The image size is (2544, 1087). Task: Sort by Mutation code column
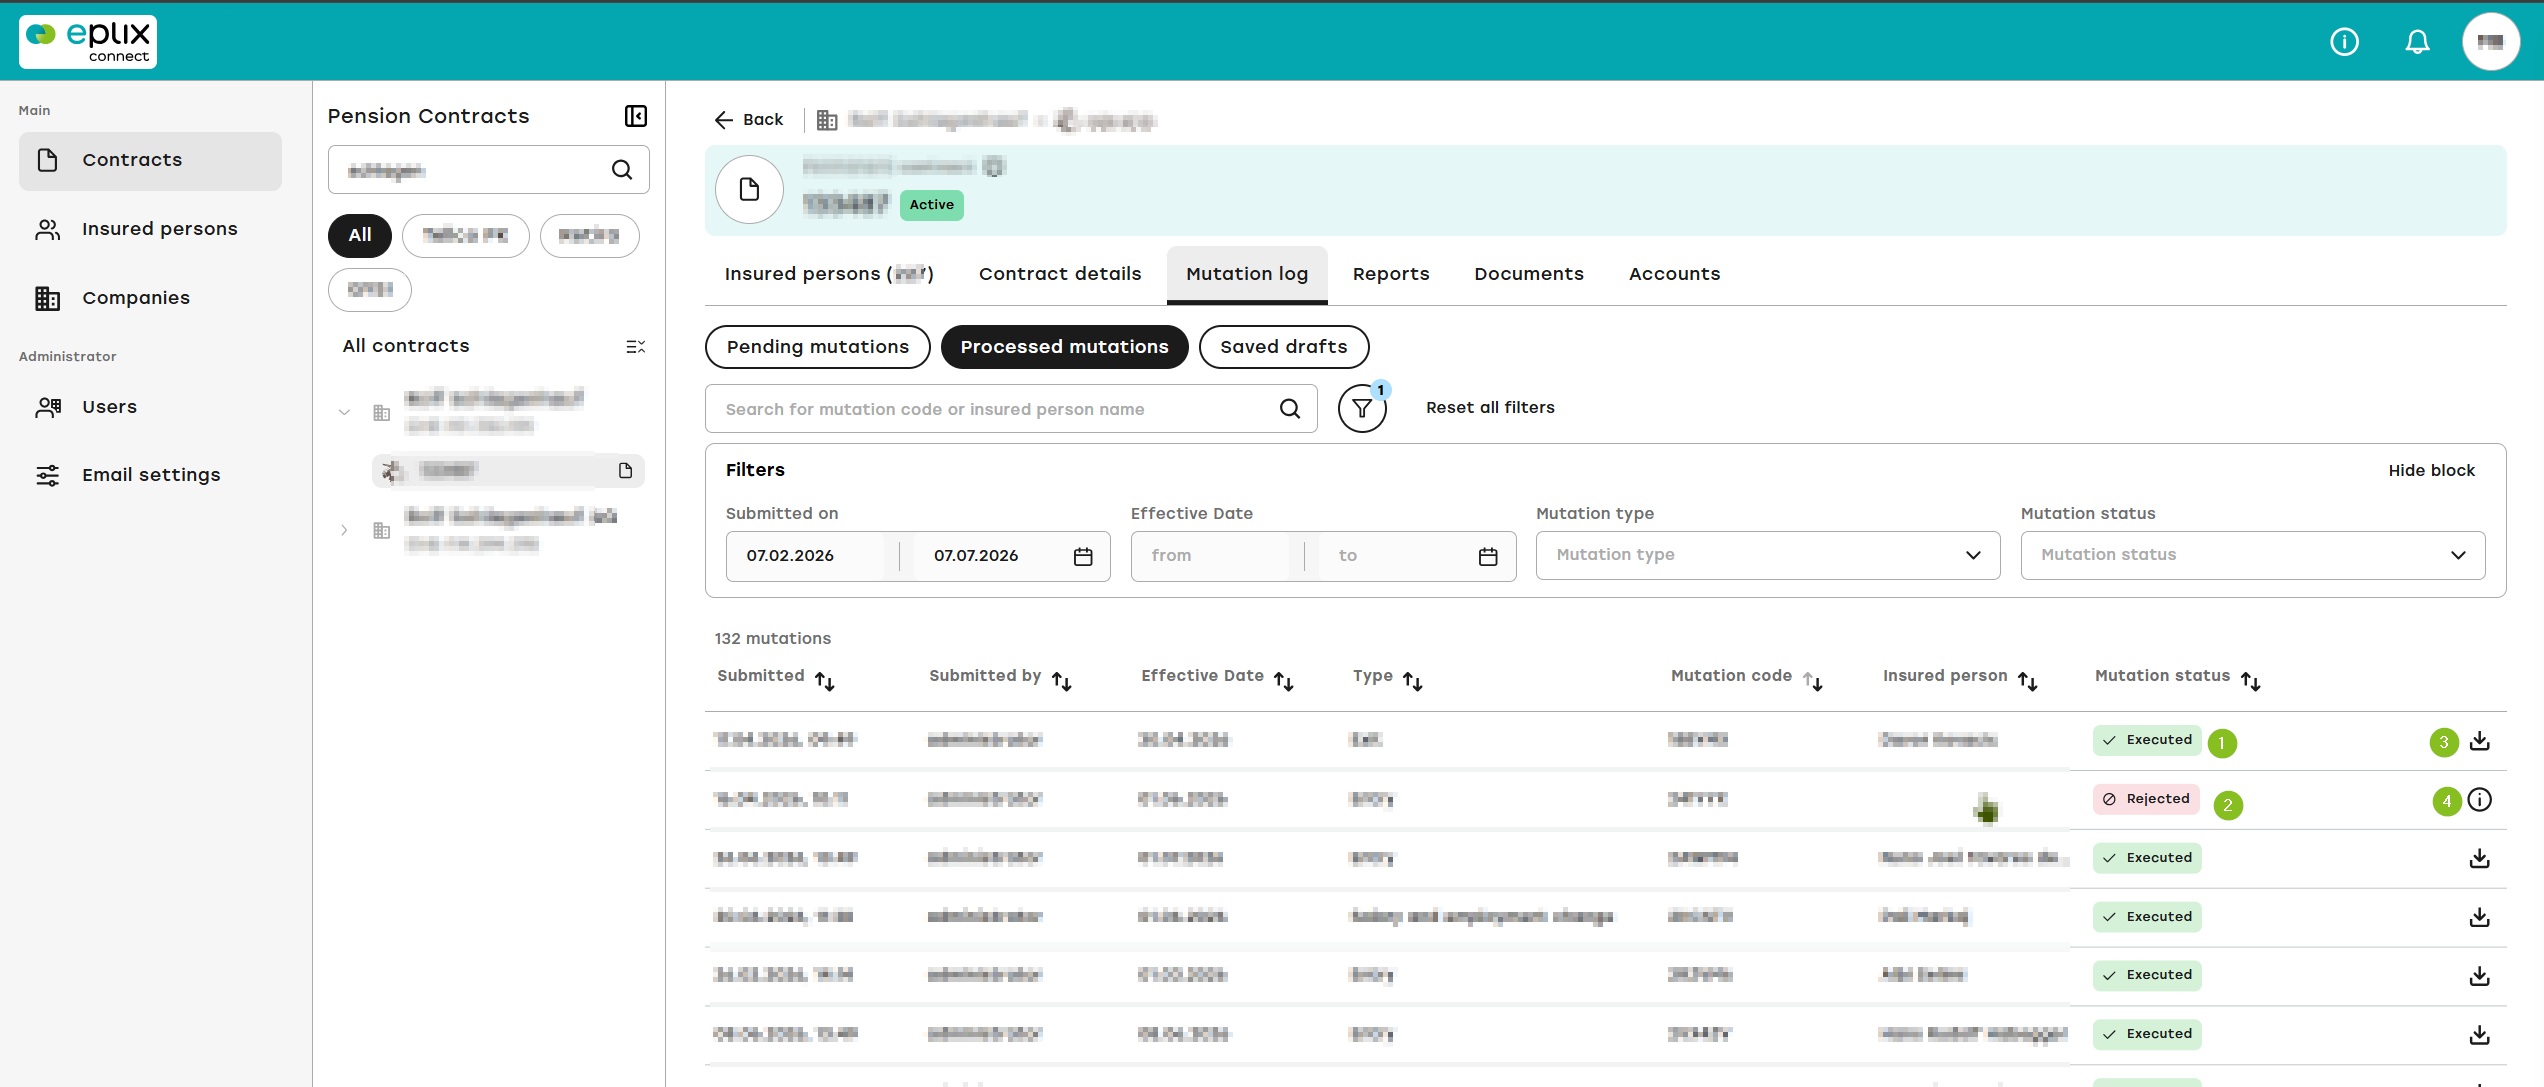1812,681
